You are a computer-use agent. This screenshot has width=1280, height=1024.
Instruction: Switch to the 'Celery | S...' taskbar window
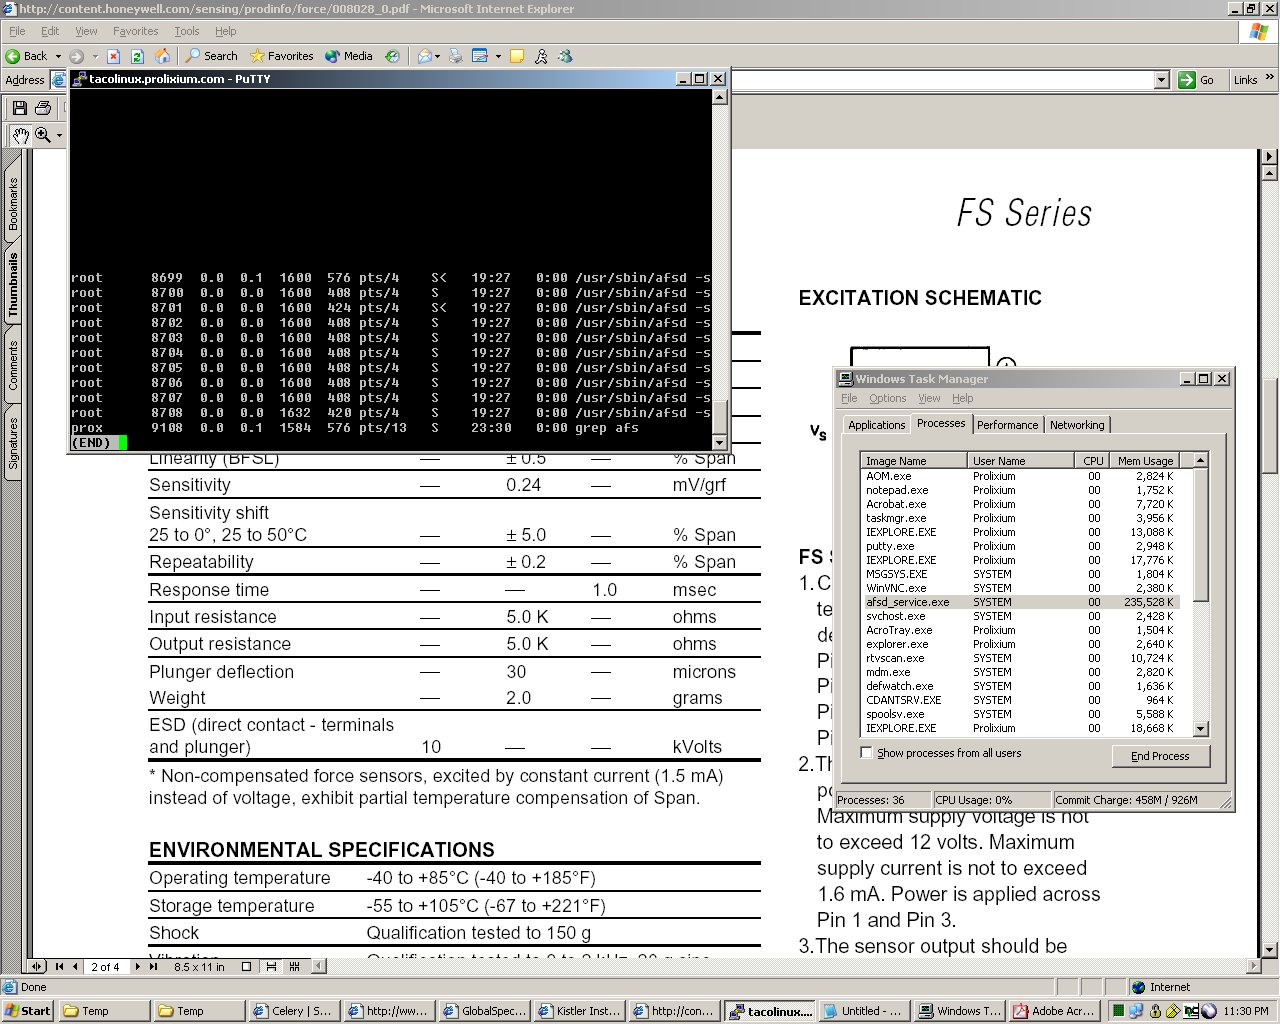(293, 1011)
